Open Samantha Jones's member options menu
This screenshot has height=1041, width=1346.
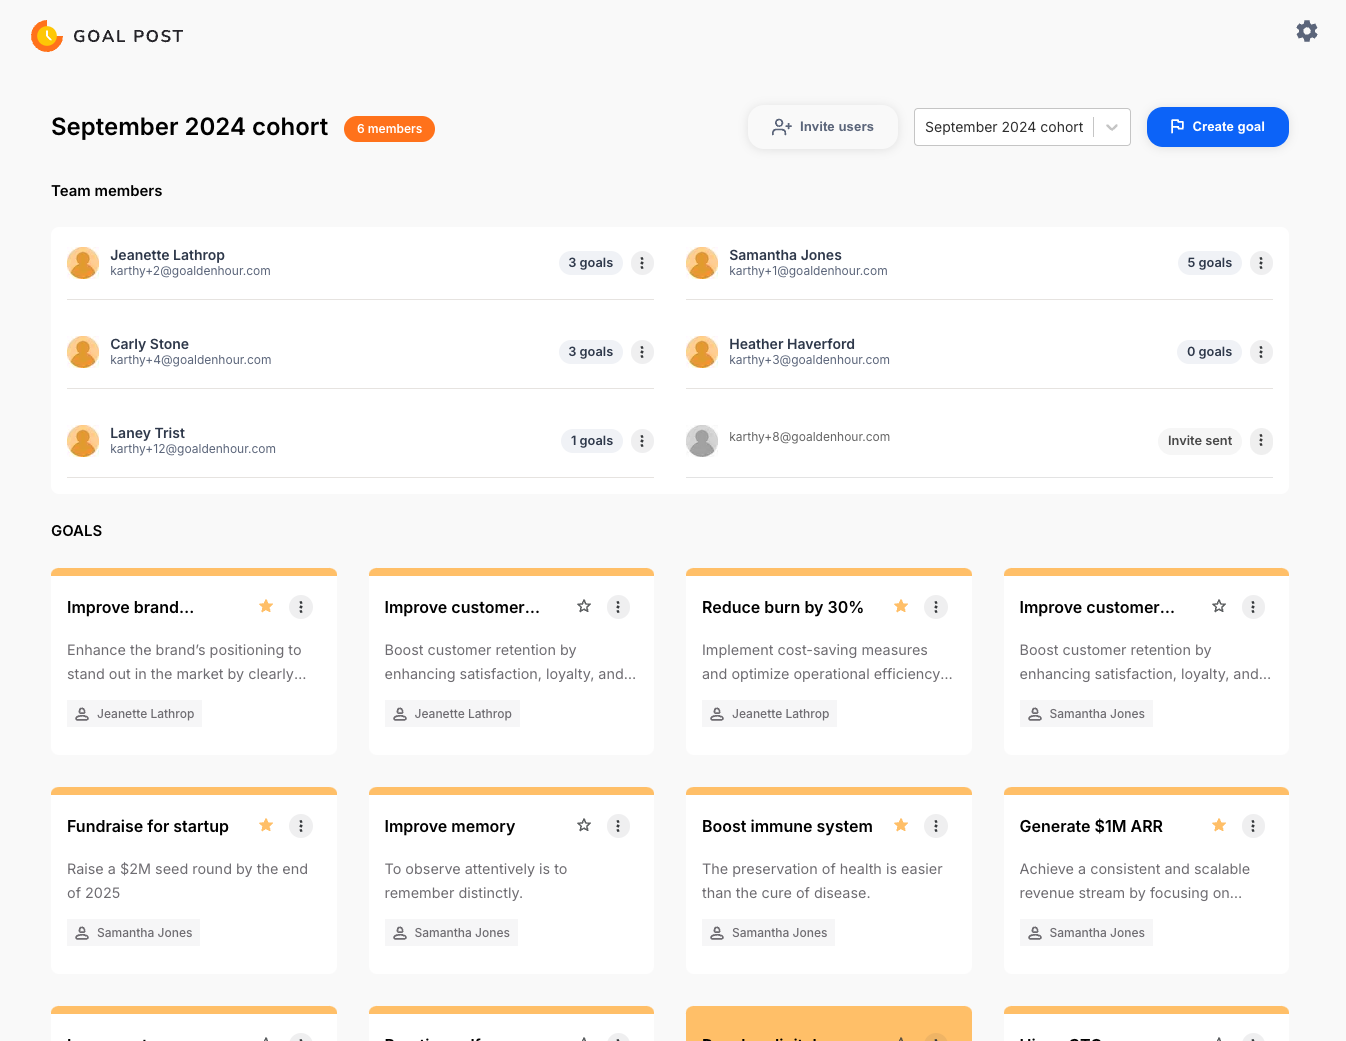pyautogui.click(x=1260, y=263)
